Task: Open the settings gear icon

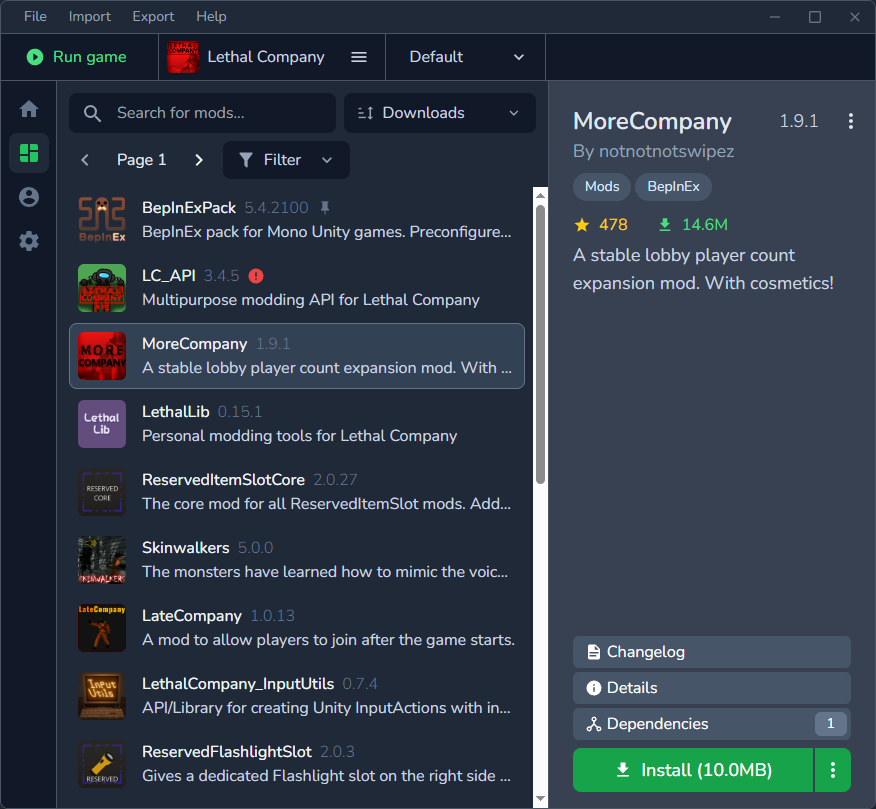Action: pos(29,241)
